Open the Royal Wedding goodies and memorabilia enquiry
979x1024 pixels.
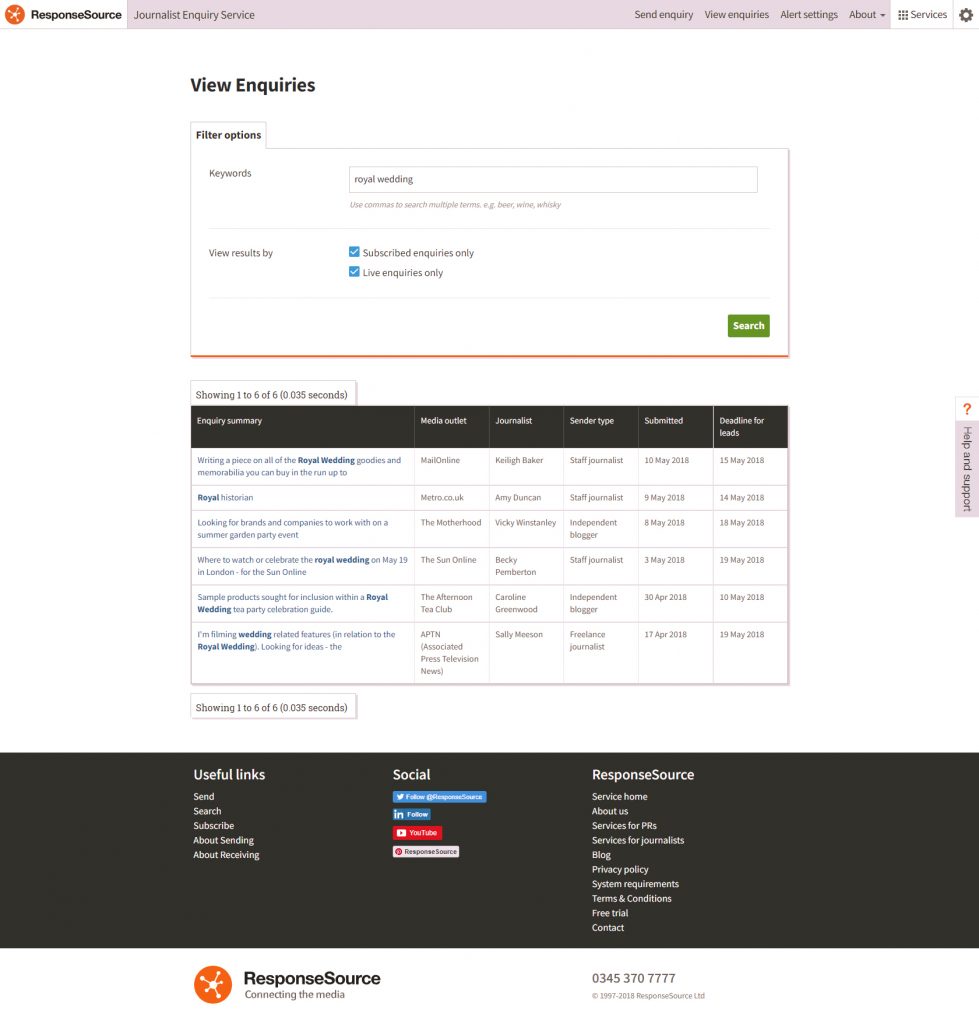[x=299, y=466]
